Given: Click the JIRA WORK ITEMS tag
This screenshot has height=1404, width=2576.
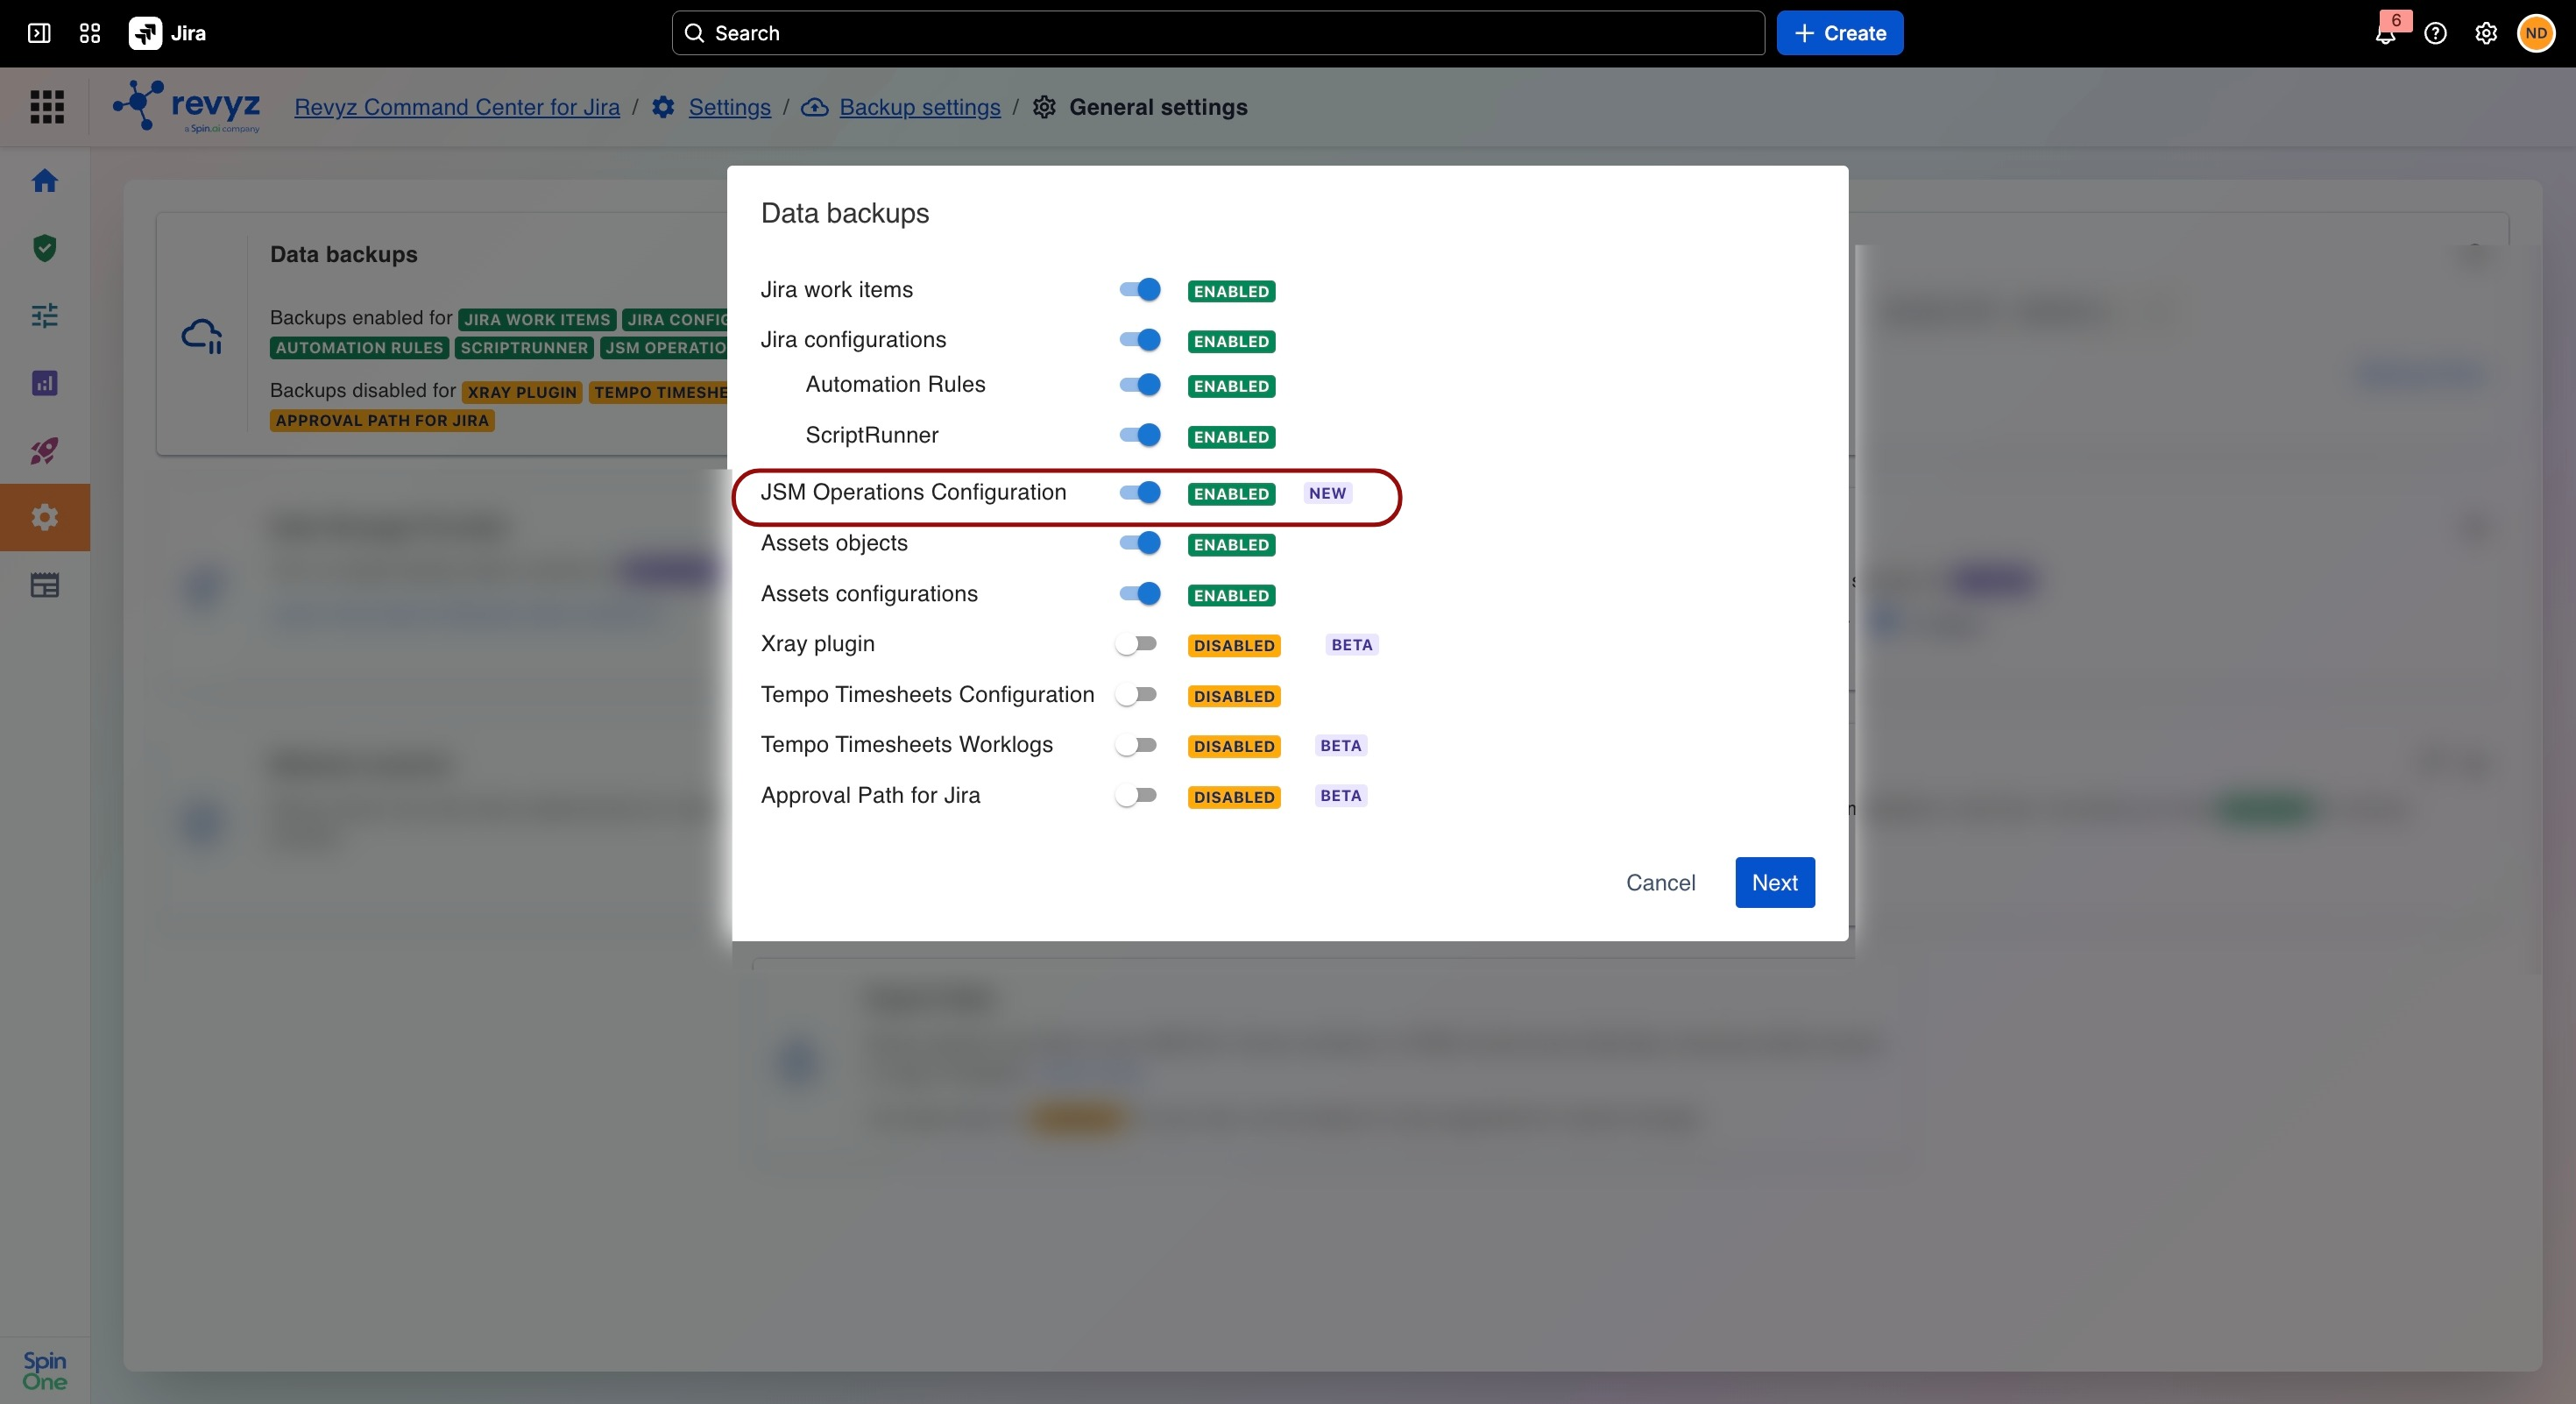Looking at the screenshot, I should tap(537, 320).
